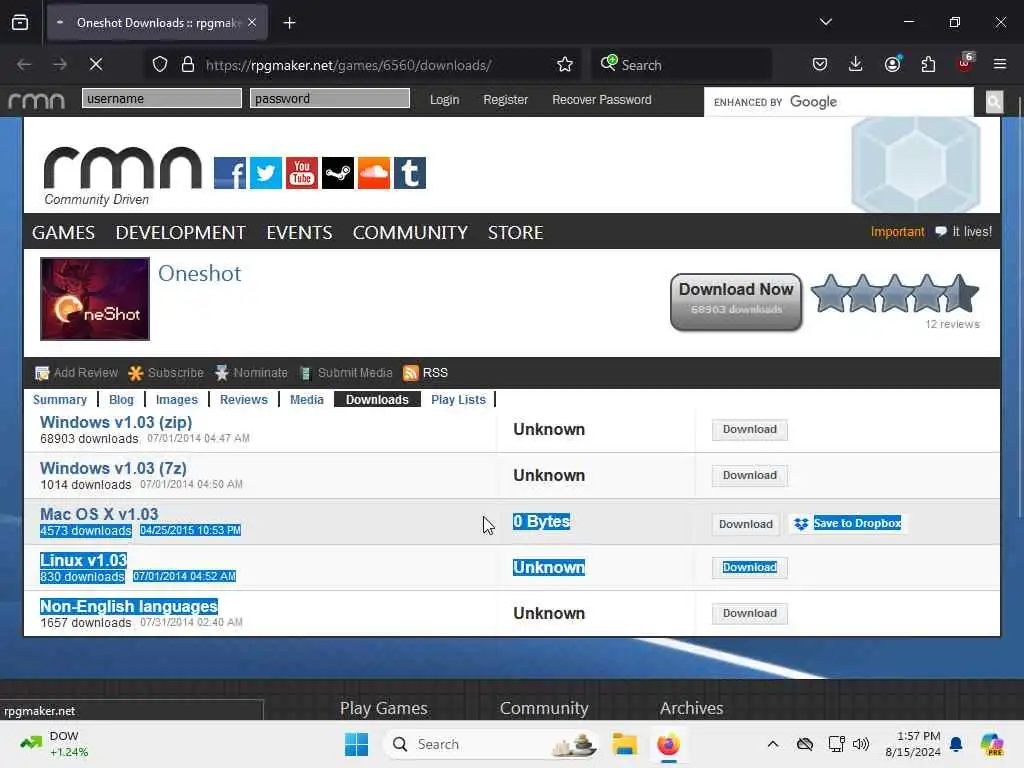Switch to the Images tab

pos(176,400)
